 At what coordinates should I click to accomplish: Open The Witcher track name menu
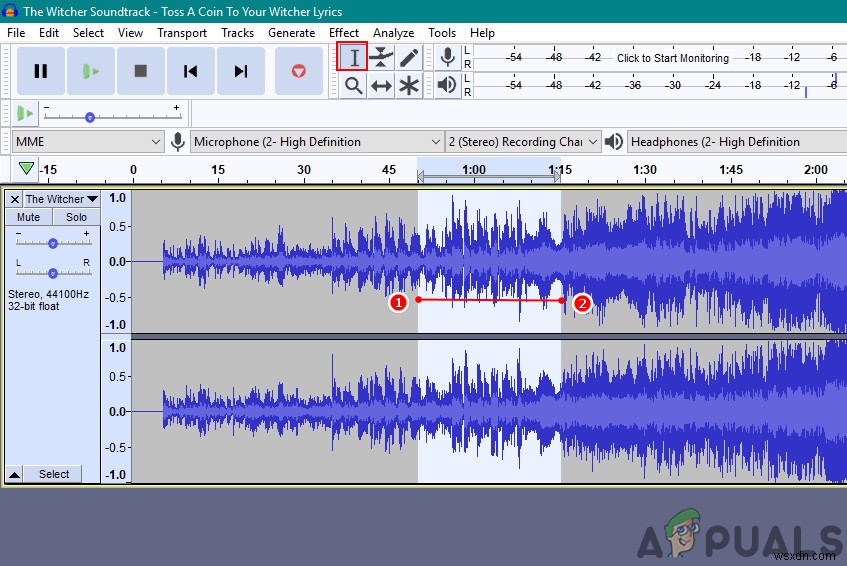pos(62,199)
